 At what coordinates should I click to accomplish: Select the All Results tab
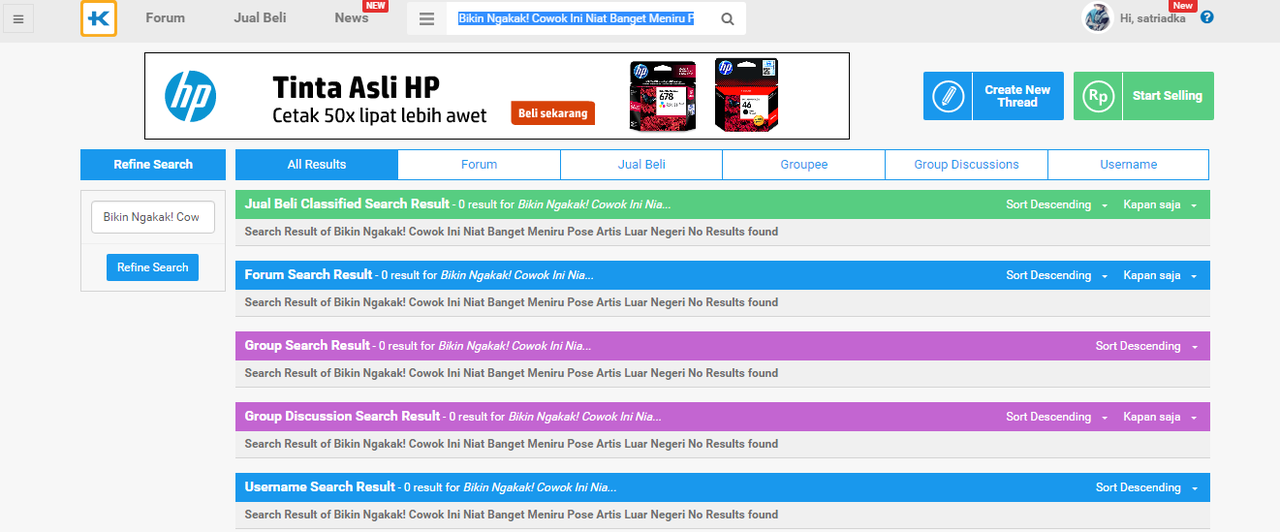(x=317, y=164)
